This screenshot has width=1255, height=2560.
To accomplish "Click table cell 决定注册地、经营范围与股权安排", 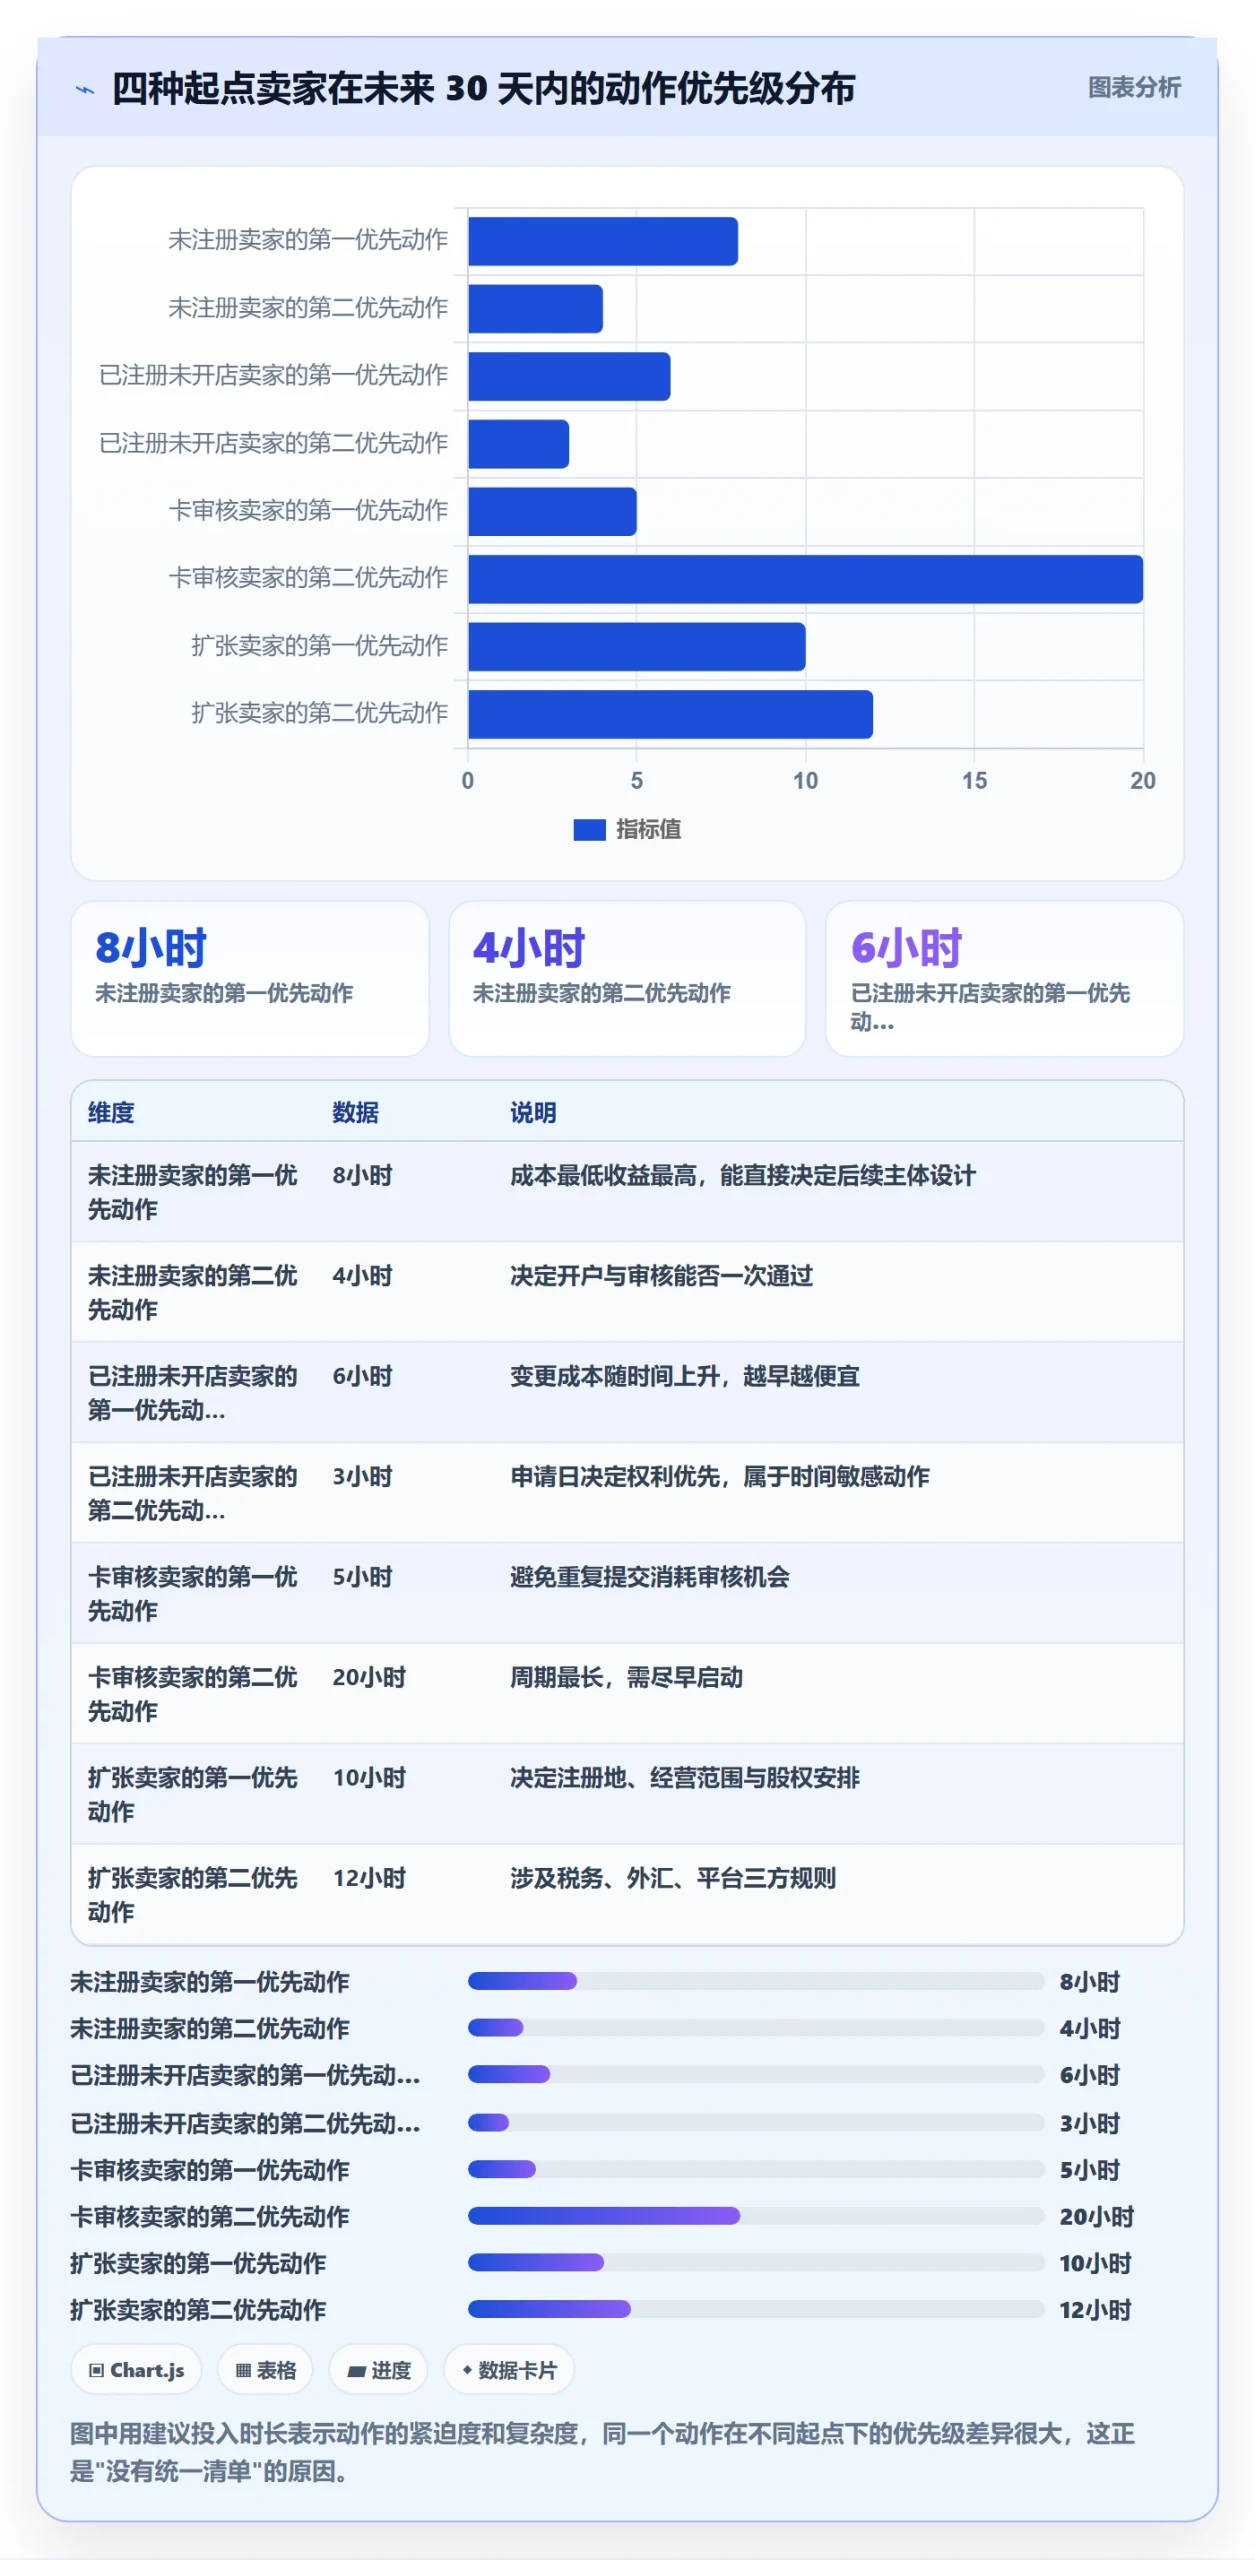I will click(684, 1777).
